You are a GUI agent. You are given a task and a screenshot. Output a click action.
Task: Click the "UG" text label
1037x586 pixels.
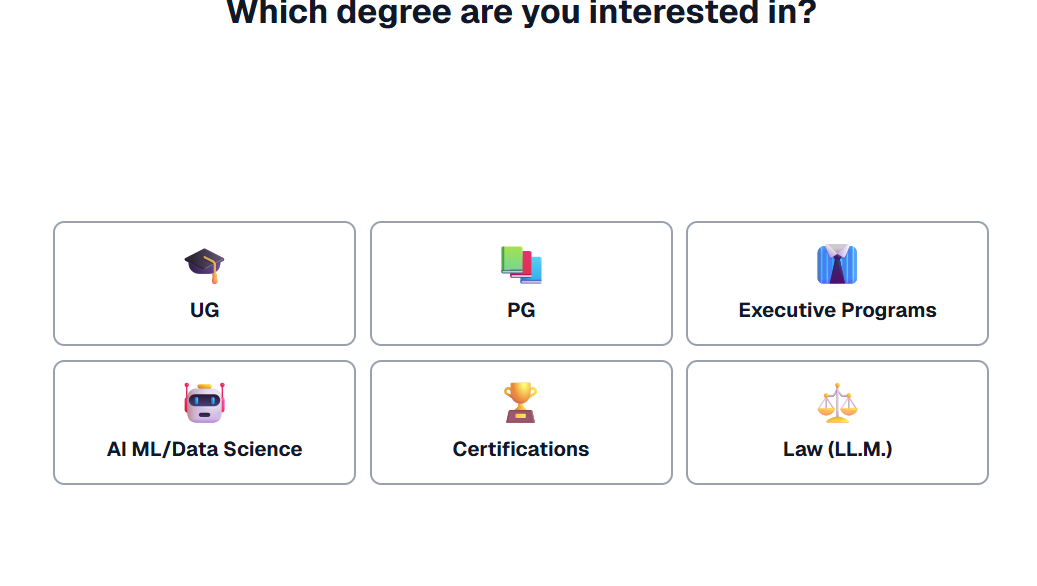[205, 311]
